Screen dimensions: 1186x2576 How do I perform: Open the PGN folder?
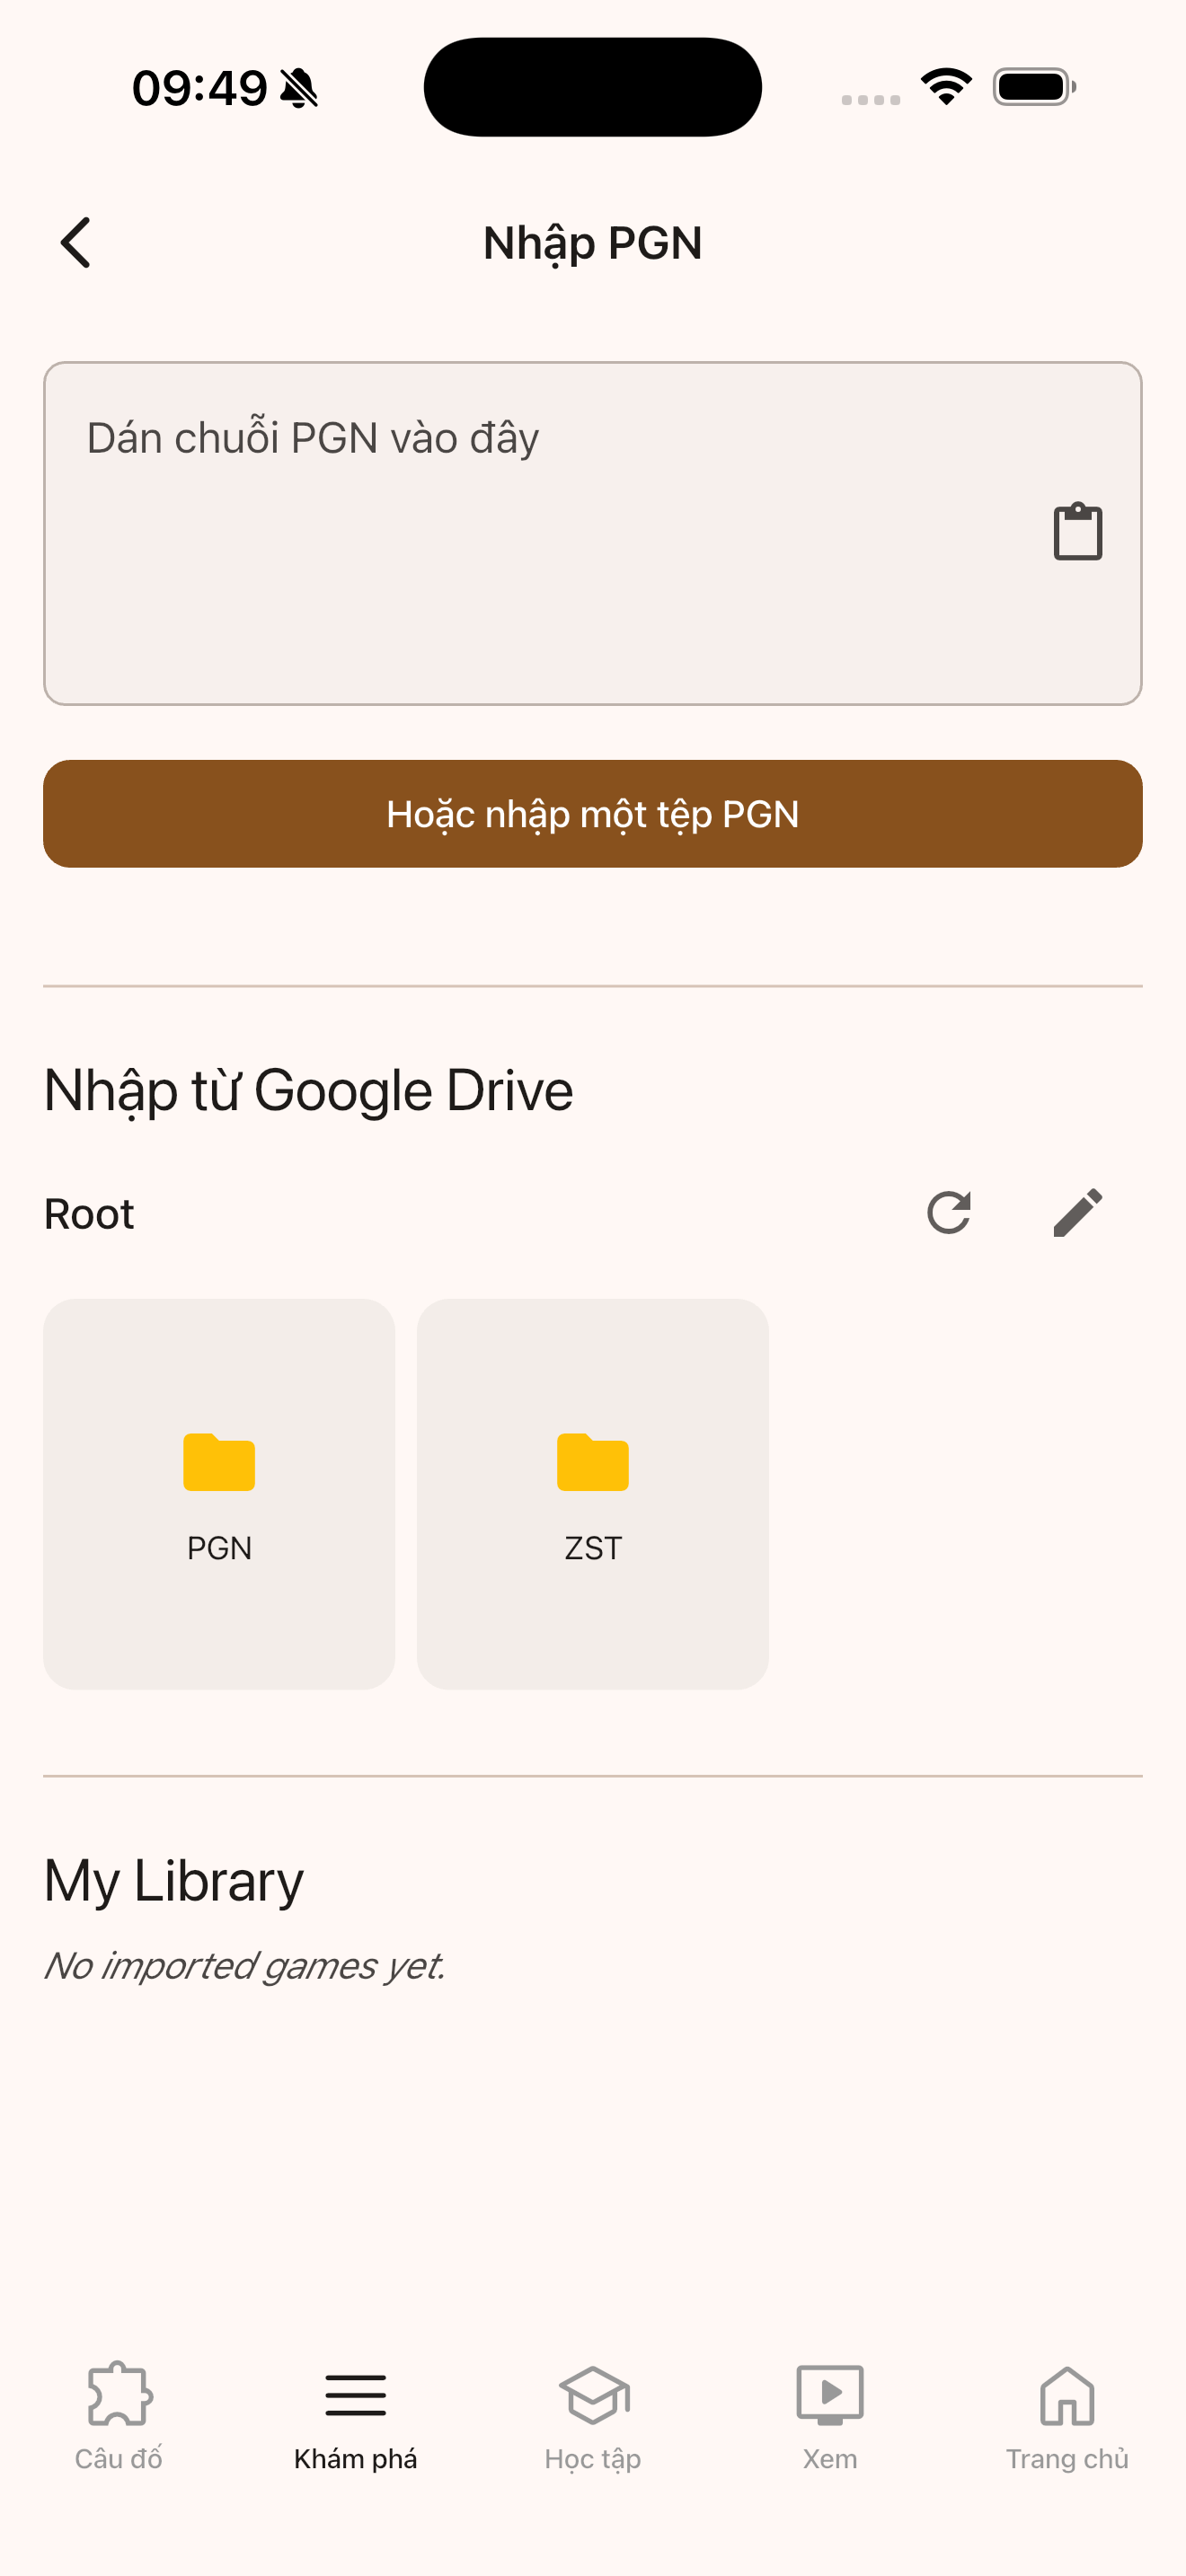point(219,1494)
